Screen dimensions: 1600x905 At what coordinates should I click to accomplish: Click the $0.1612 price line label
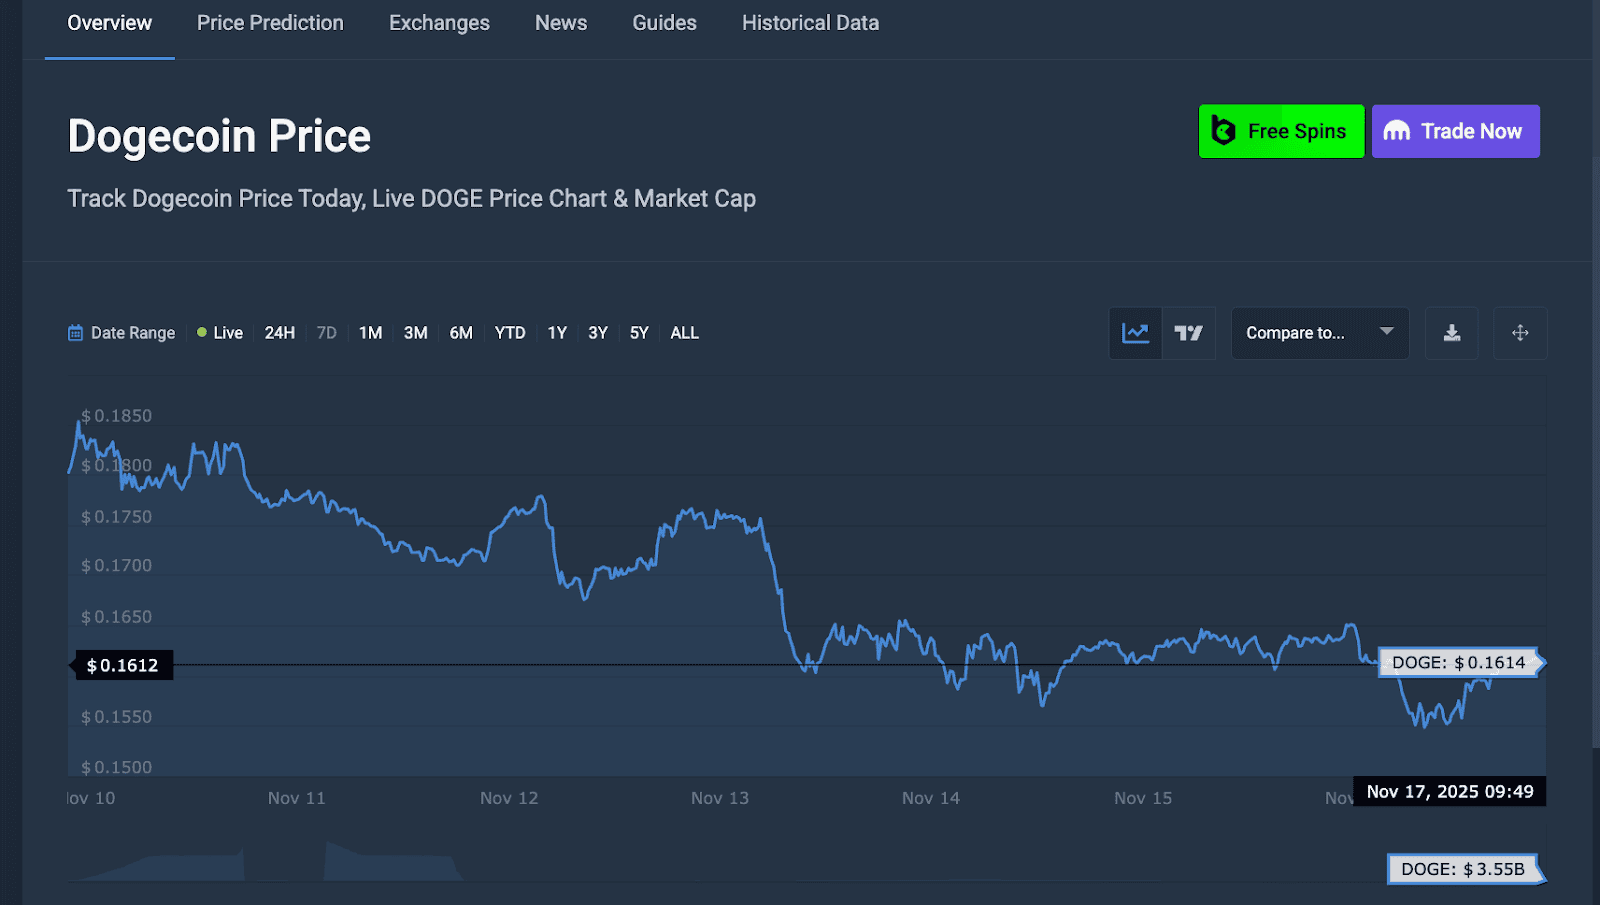point(123,665)
